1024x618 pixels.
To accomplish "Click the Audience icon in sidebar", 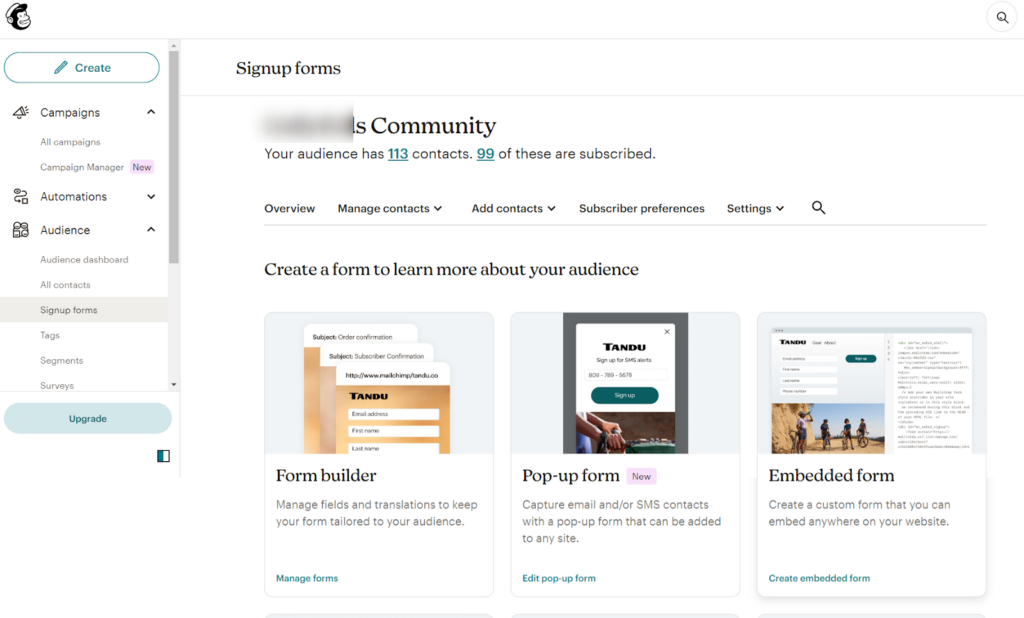I will tap(20, 230).
